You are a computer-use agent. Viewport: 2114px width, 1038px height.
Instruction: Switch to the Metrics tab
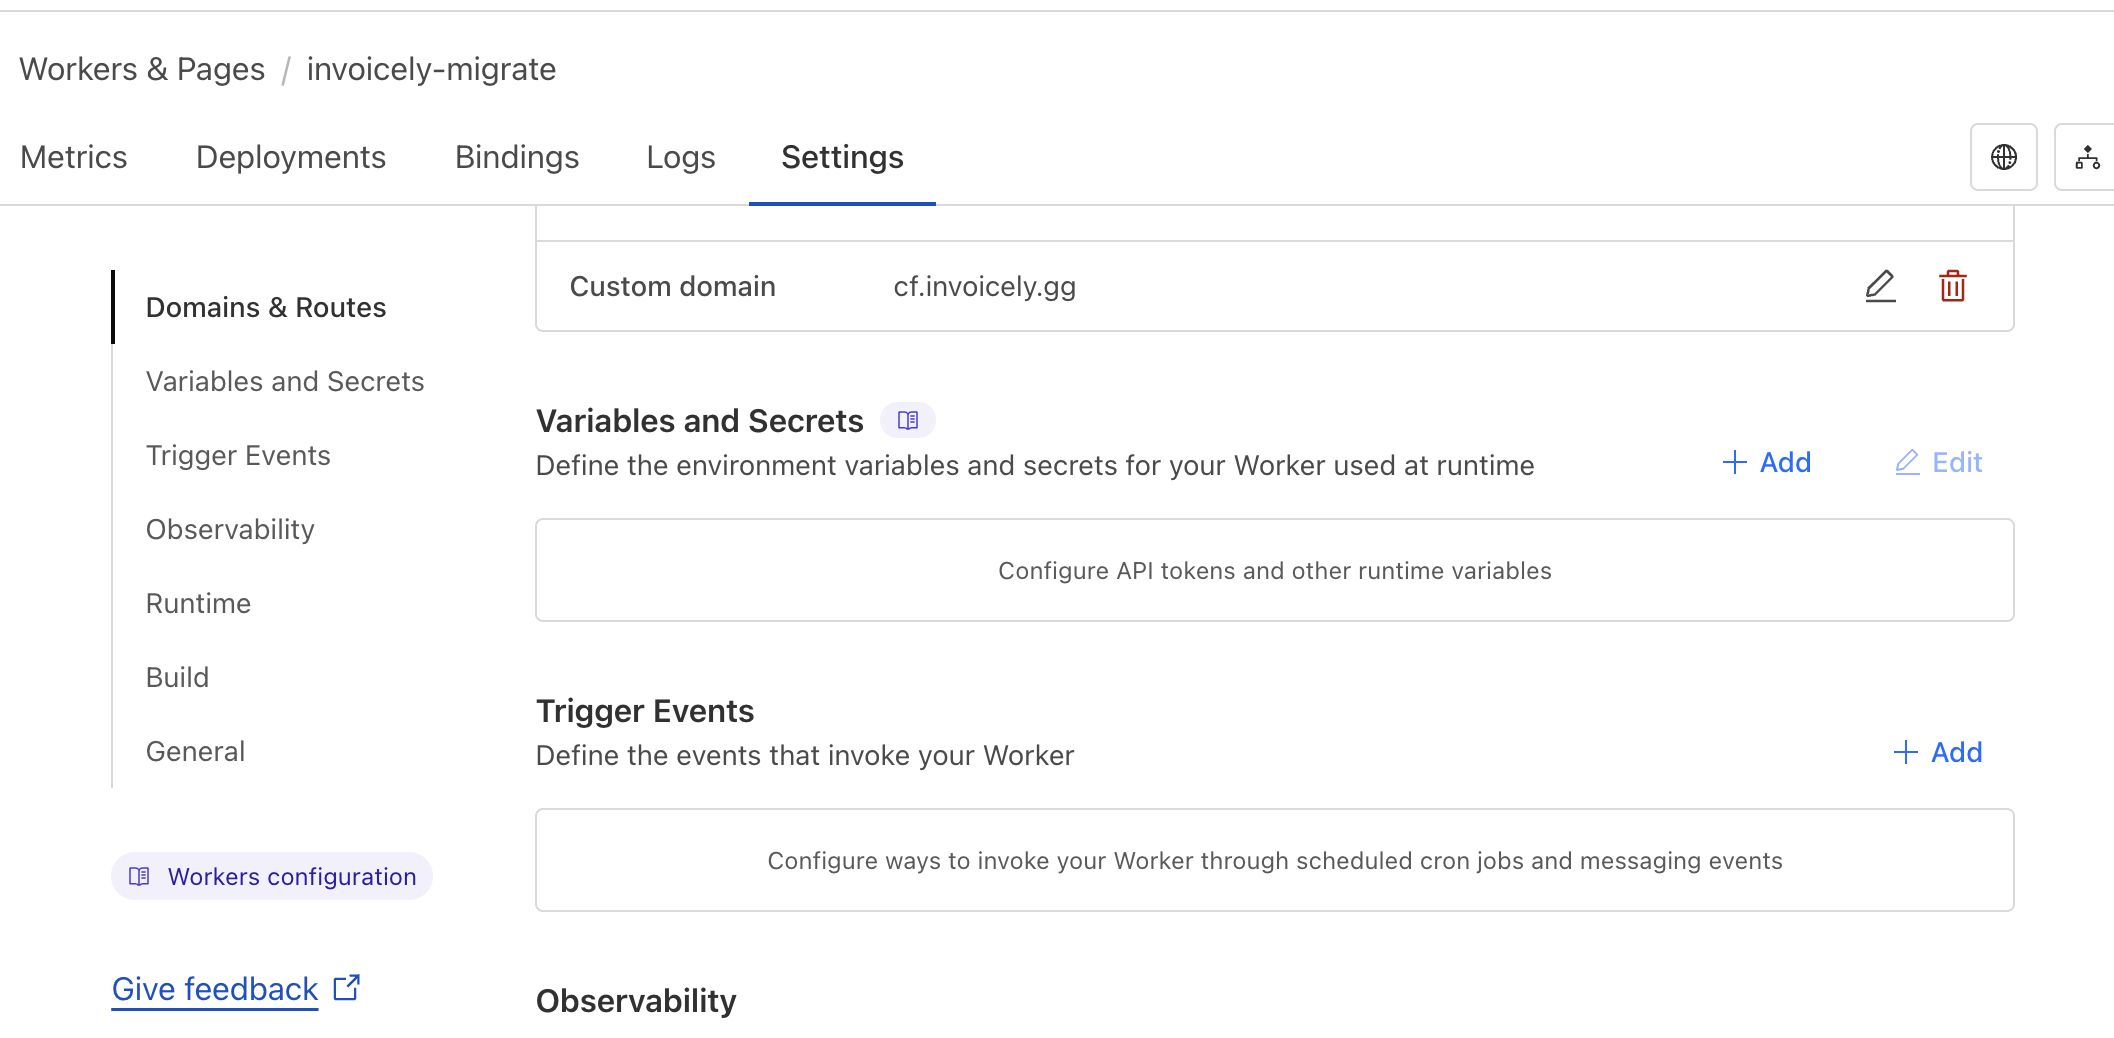pos(74,157)
